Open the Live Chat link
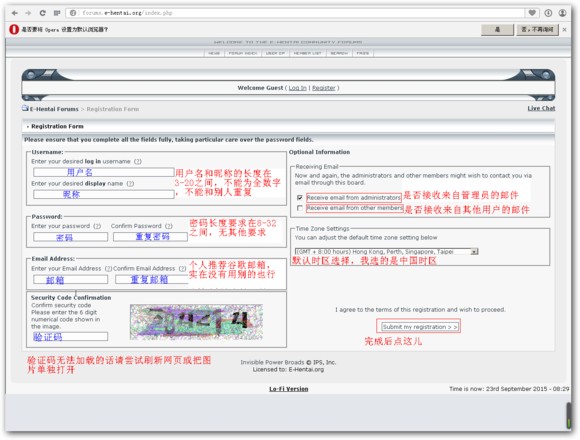The height and width of the screenshot is (440, 580). click(541, 108)
